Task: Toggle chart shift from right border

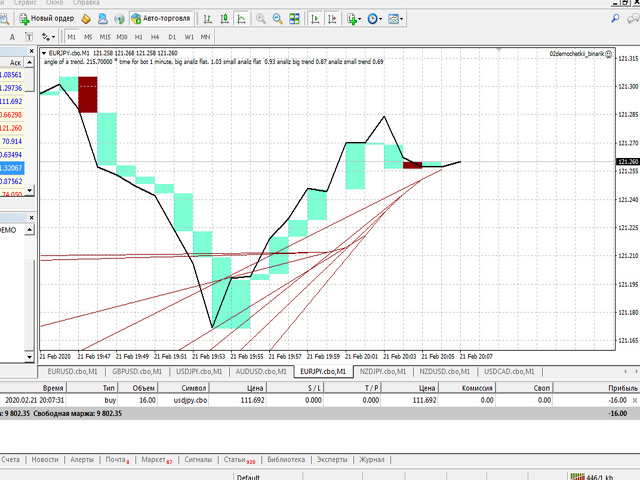Action: pos(332,19)
